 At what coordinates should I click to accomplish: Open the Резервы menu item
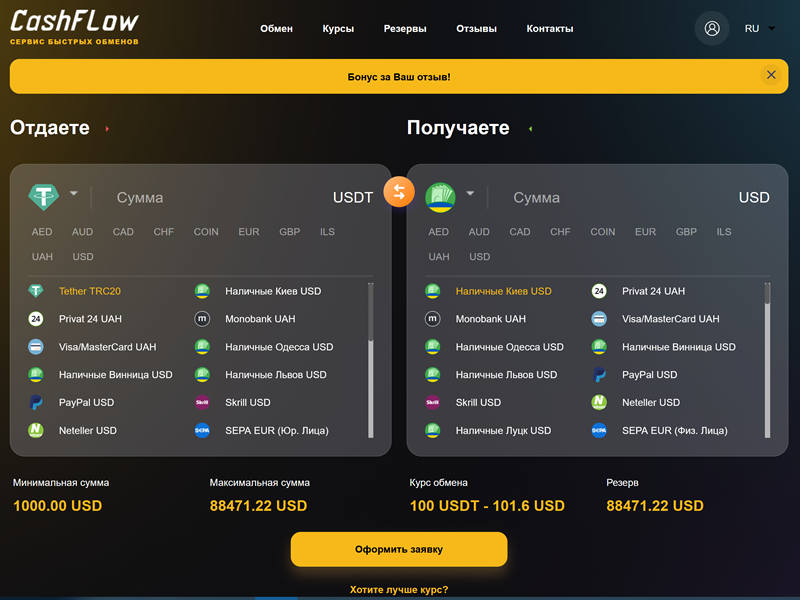405,29
